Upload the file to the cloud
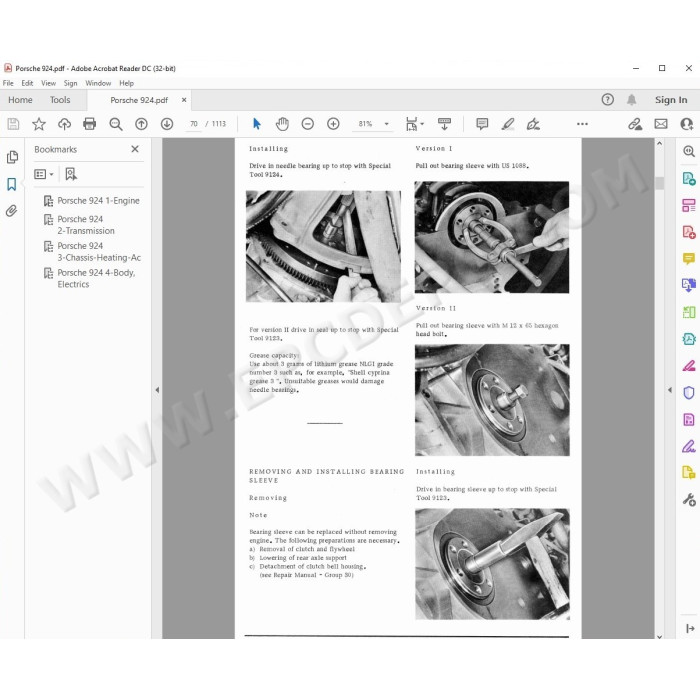Image resolution: width=700 pixels, height=700 pixels. (64, 124)
